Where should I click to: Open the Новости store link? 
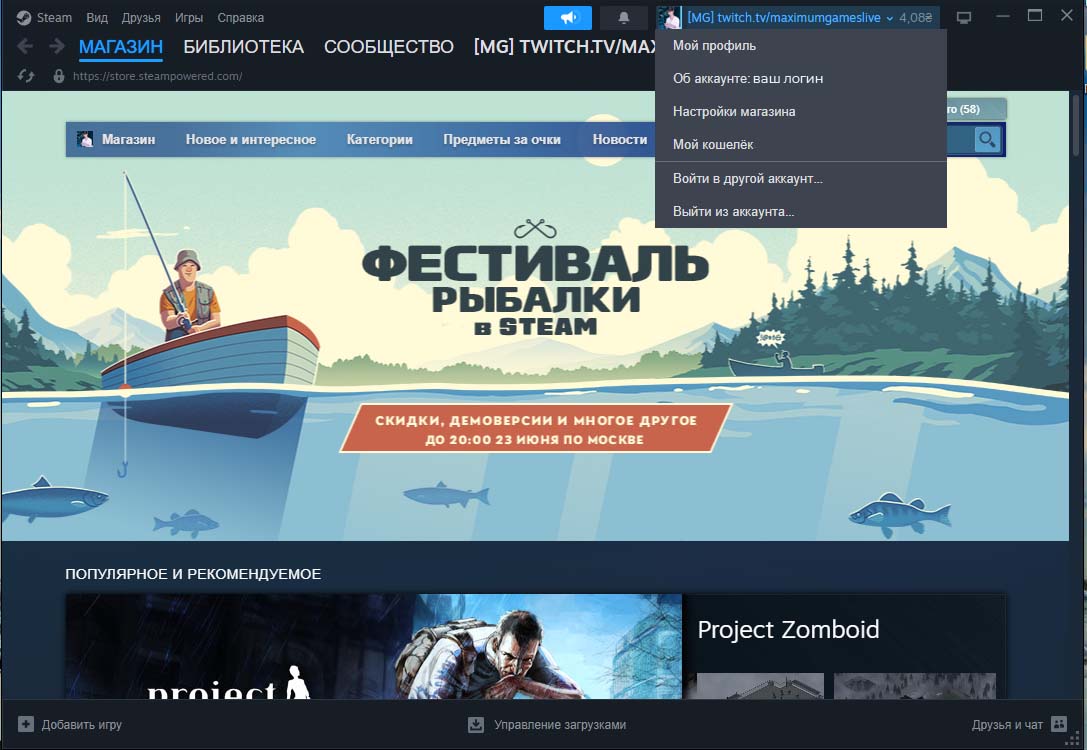pos(620,139)
